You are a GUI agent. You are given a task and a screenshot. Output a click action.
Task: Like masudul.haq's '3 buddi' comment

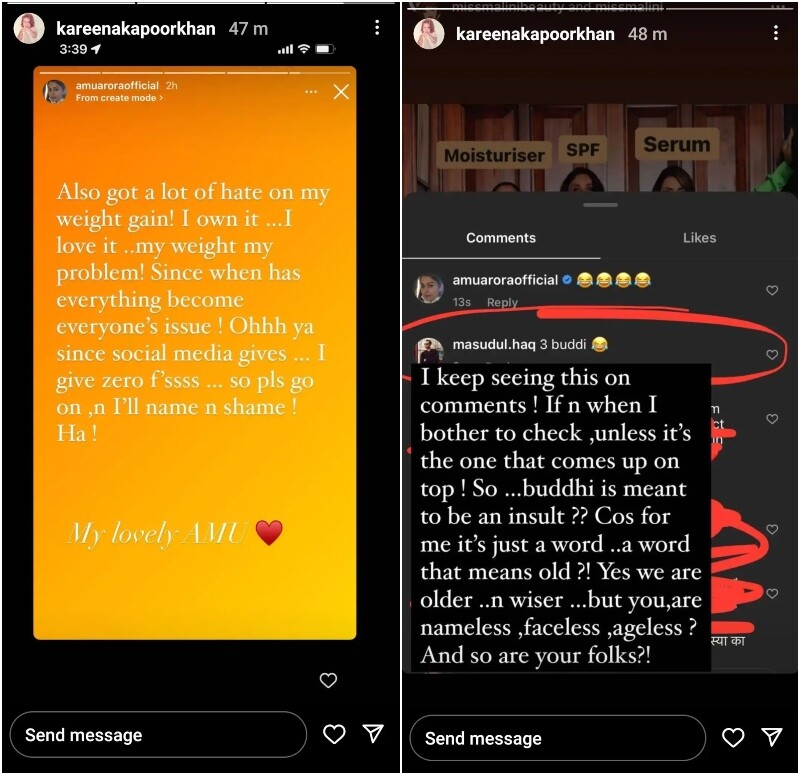(x=772, y=354)
